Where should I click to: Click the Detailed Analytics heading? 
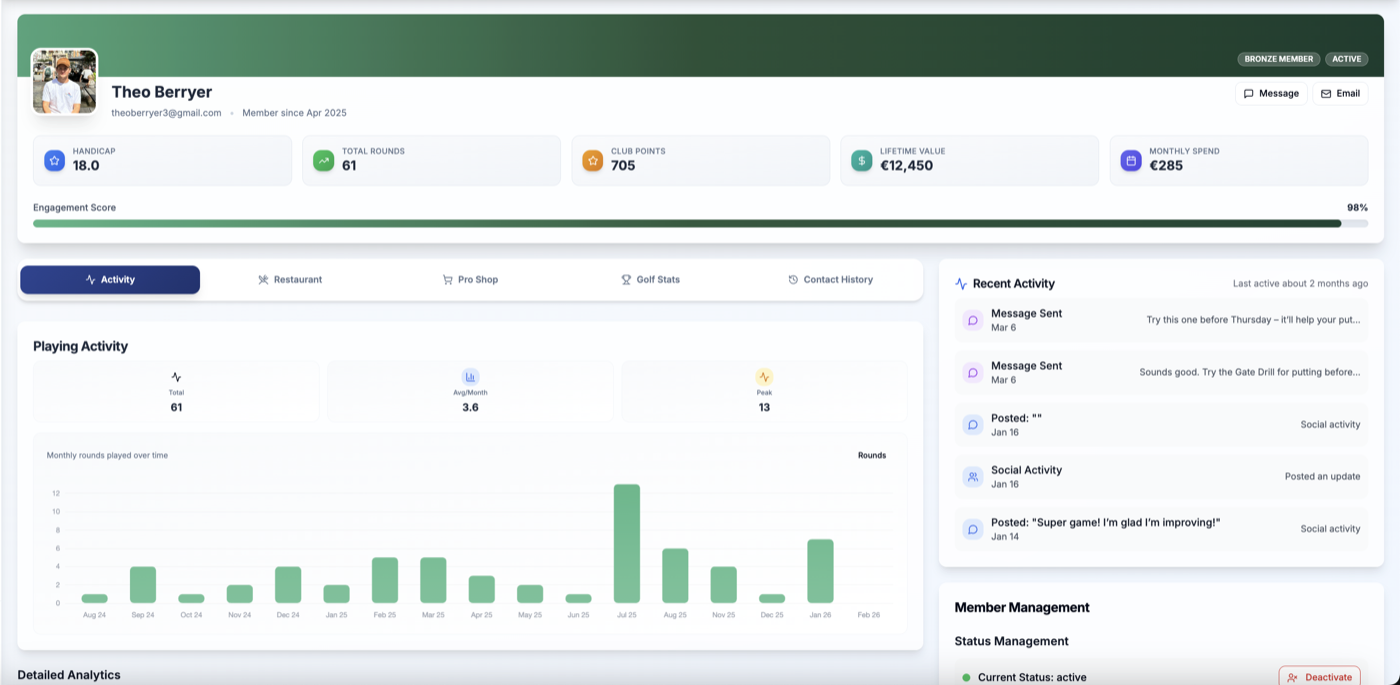tap(69, 675)
